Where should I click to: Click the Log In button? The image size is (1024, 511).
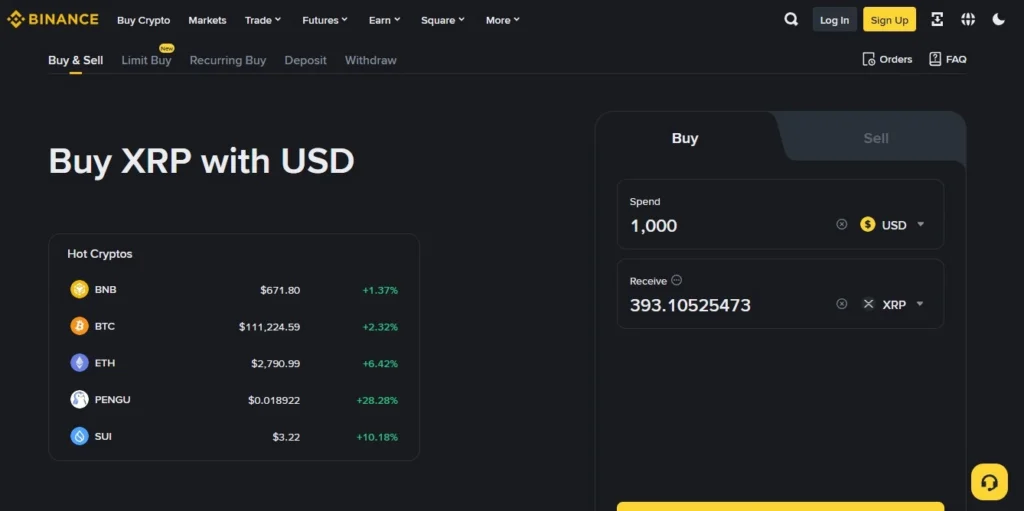tap(835, 20)
